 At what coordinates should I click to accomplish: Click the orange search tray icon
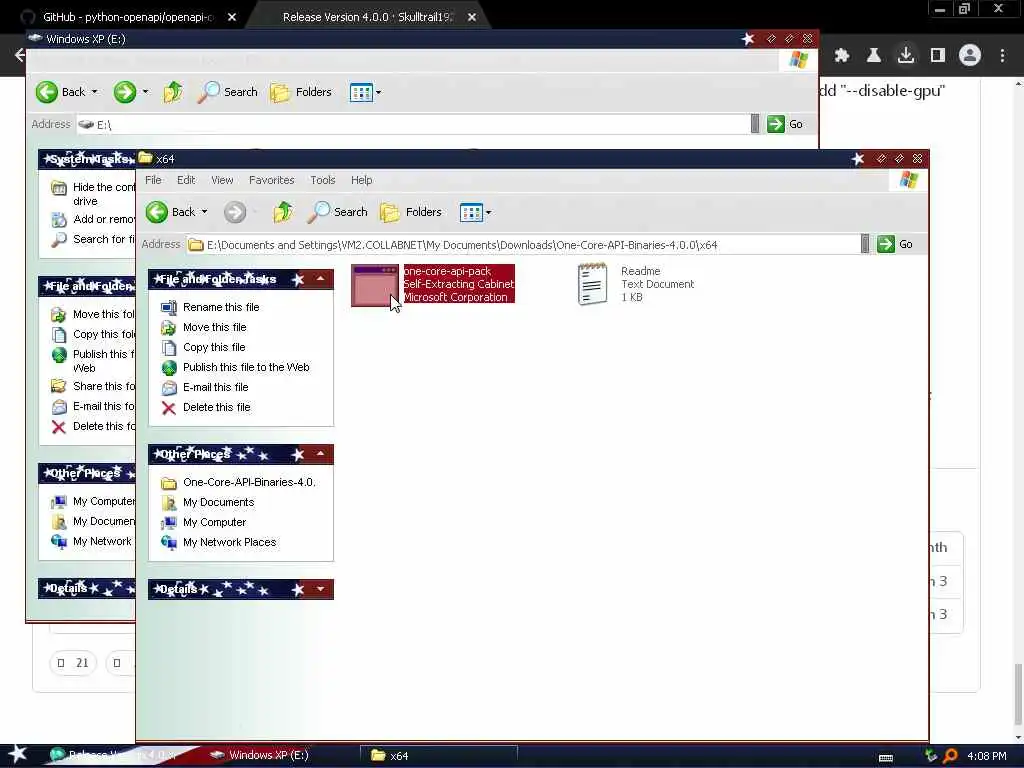click(950, 756)
